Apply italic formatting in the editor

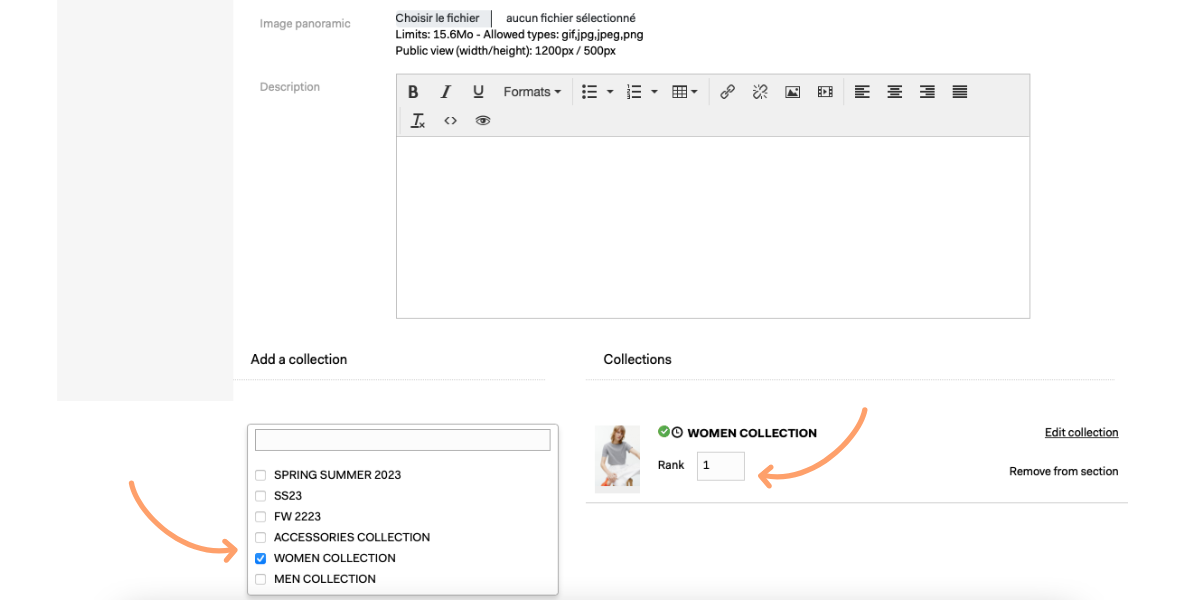click(446, 92)
